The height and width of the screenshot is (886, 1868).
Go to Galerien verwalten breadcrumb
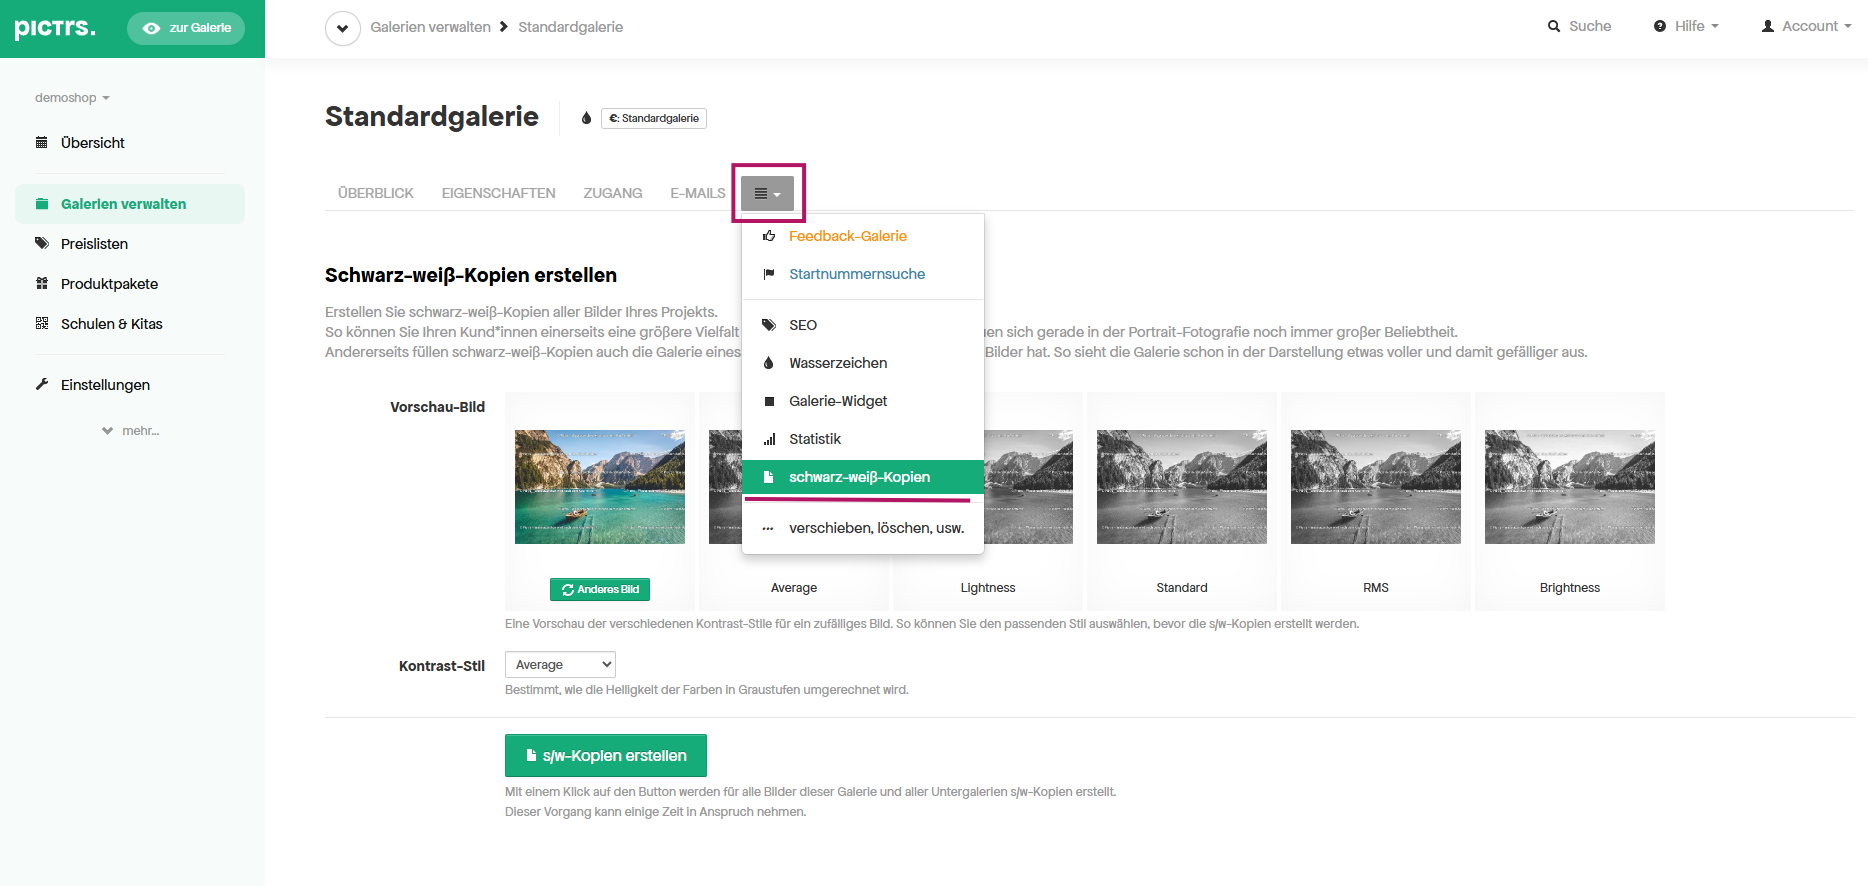coord(430,27)
